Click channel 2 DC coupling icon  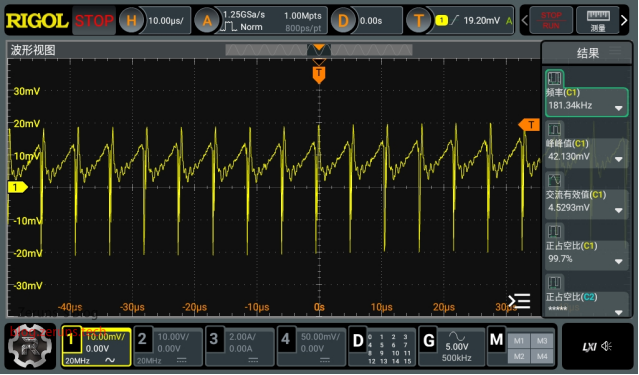(x=181, y=360)
